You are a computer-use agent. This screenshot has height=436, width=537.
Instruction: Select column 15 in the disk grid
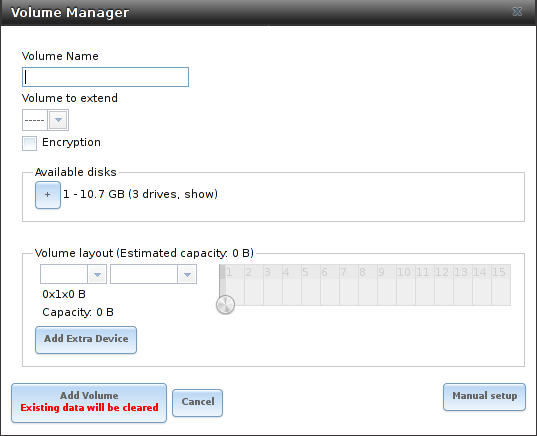501,285
